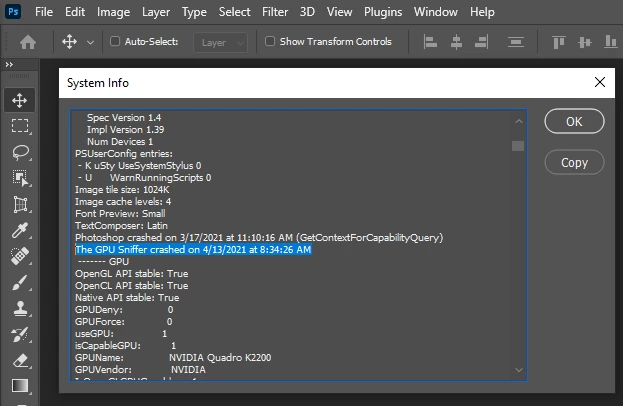Expand the toolbar with double-arrow icon
The height and width of the screenshot is (406, 623).
pos(9,64)
